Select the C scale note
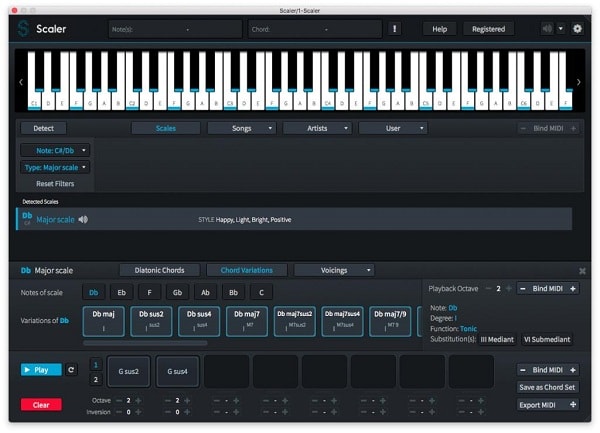The width and height of the screenshot is (600, 433). point(261,293)
